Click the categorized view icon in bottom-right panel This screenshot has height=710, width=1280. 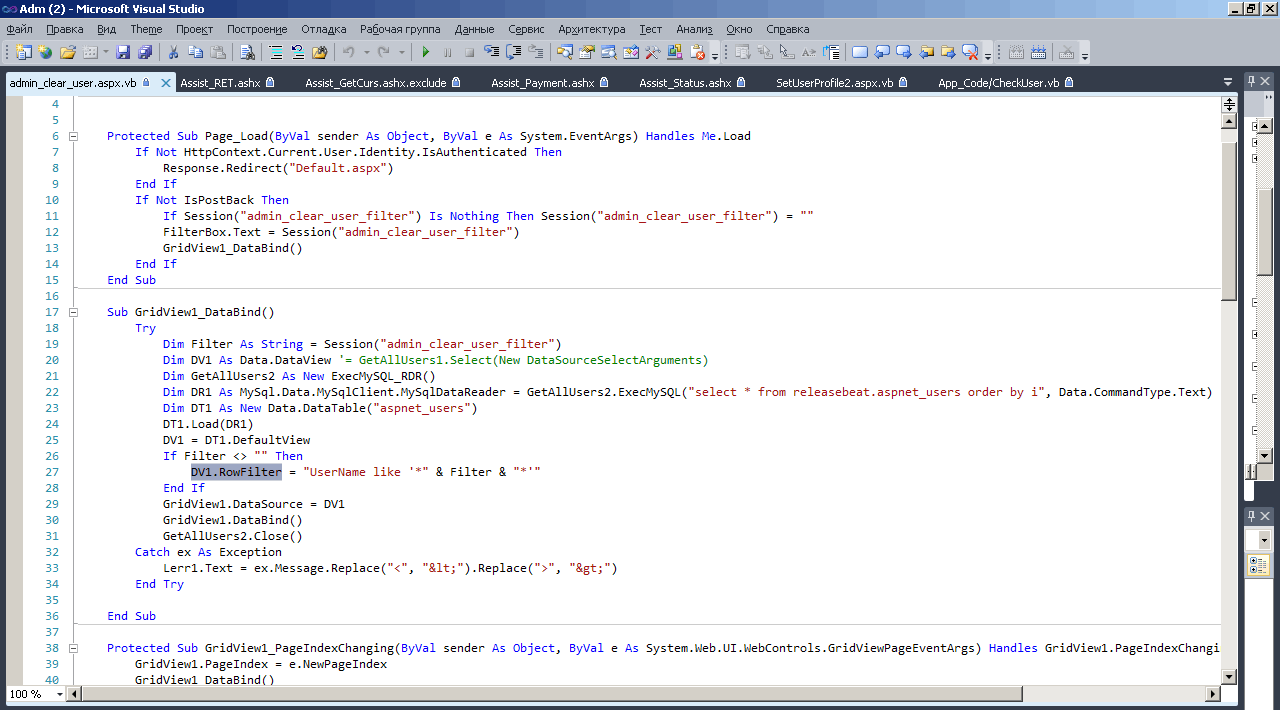click(x=1258, y=566)
